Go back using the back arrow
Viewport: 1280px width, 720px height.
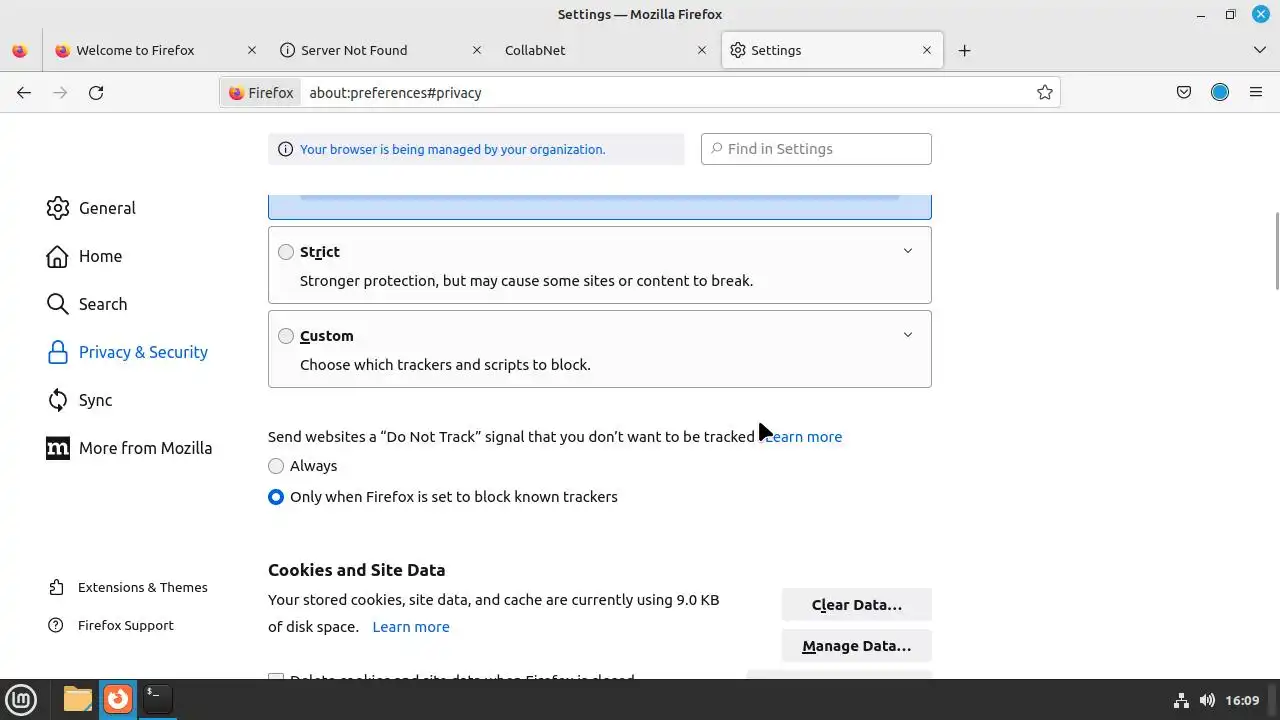[24, 93]
